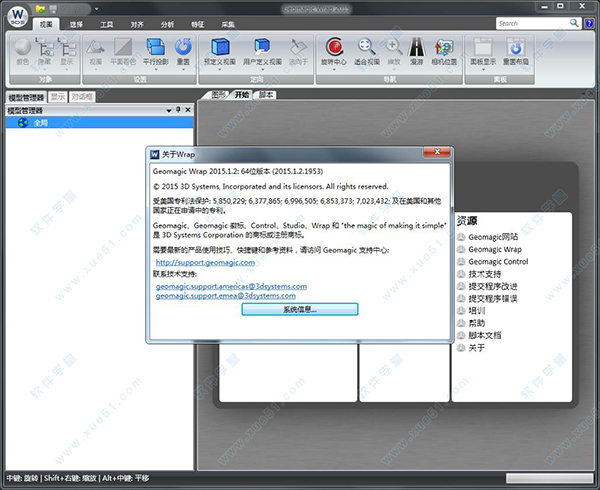Expand the 缩放 dropdown arrow
This screenshot has height=490, width=600.
[394, 70]
